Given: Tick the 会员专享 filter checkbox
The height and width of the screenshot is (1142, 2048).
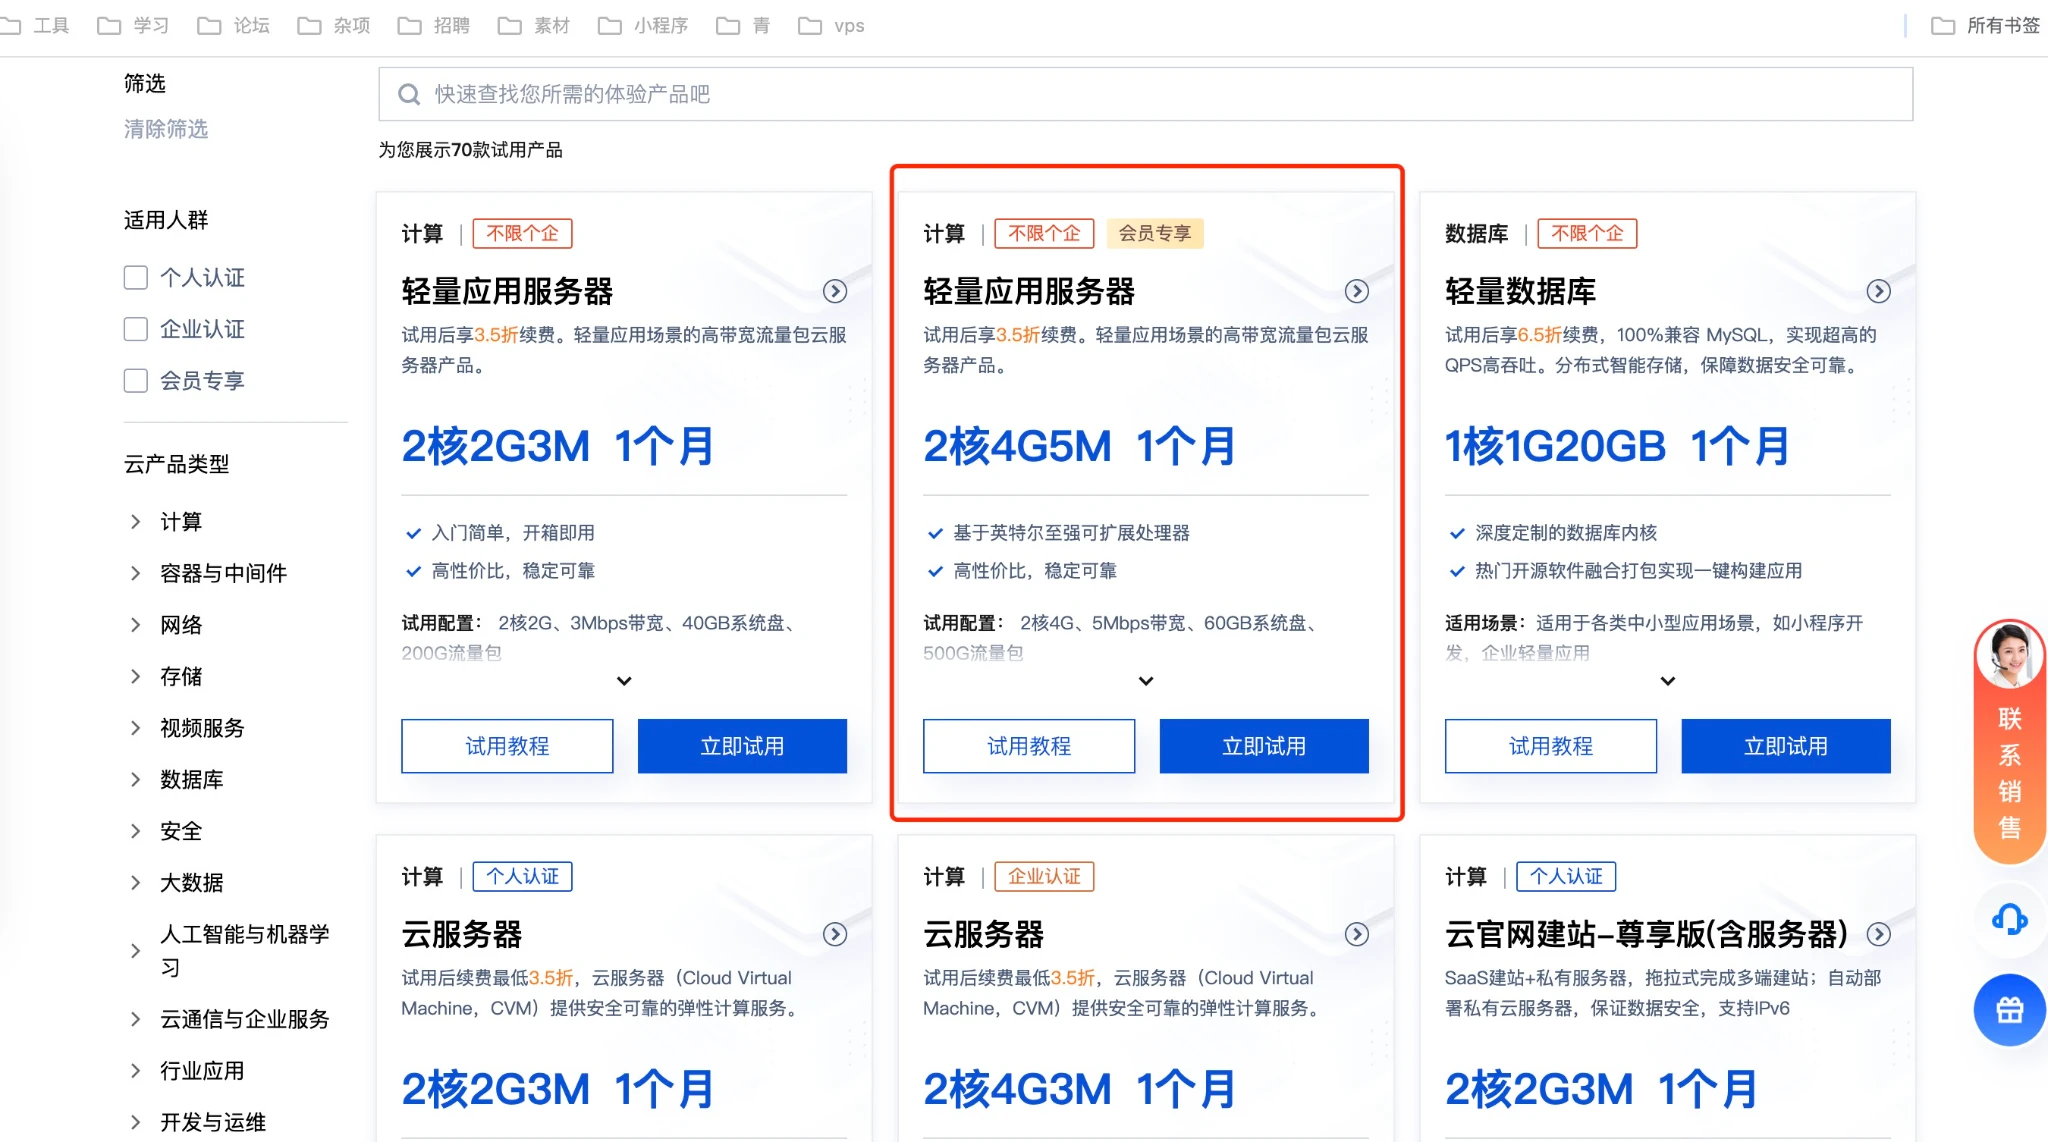Looking at the screenshot, I should (136, 380).
